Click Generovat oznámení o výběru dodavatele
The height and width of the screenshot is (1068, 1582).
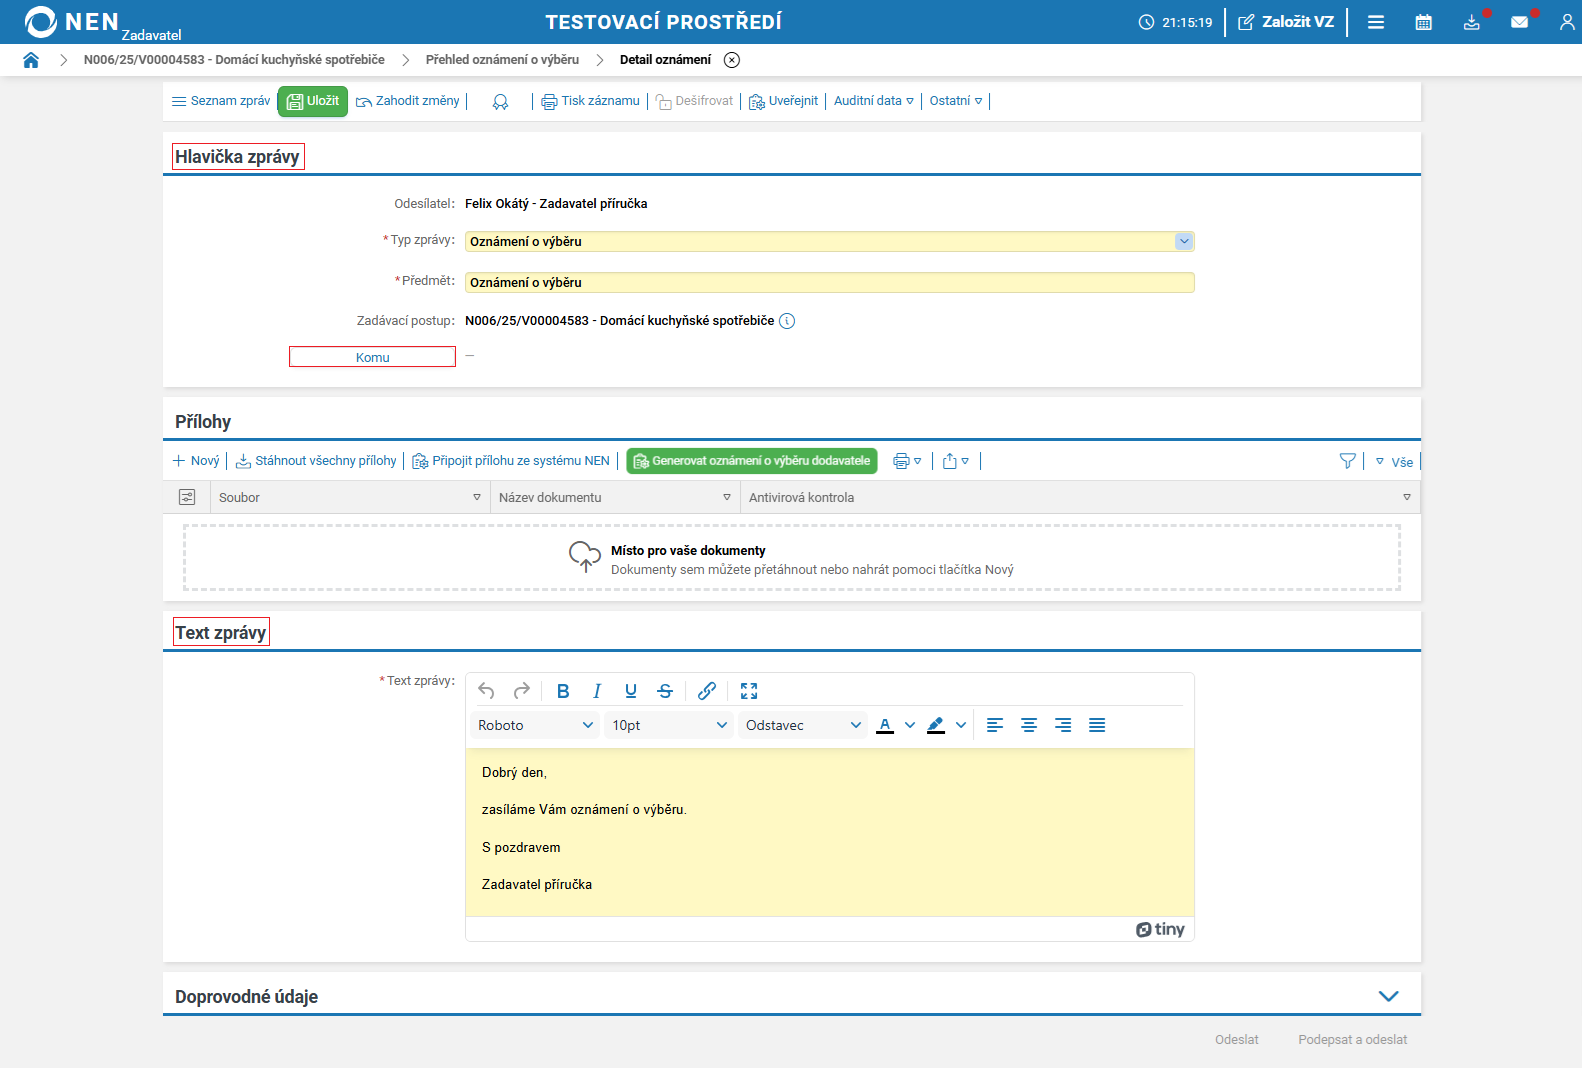[752, 461]
